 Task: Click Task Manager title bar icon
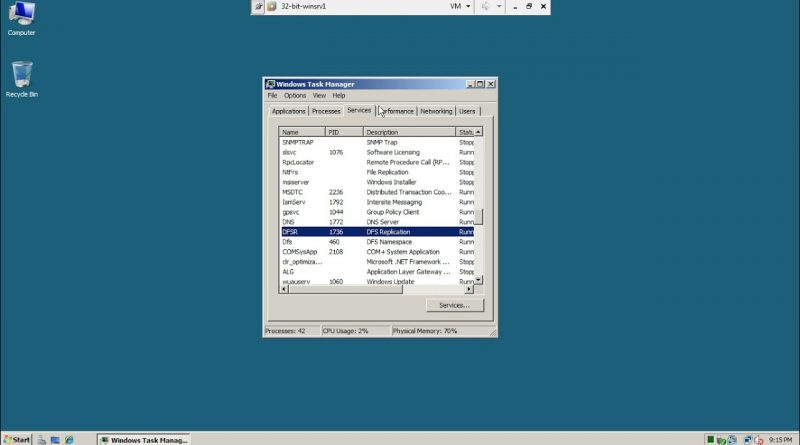point(270,84)
